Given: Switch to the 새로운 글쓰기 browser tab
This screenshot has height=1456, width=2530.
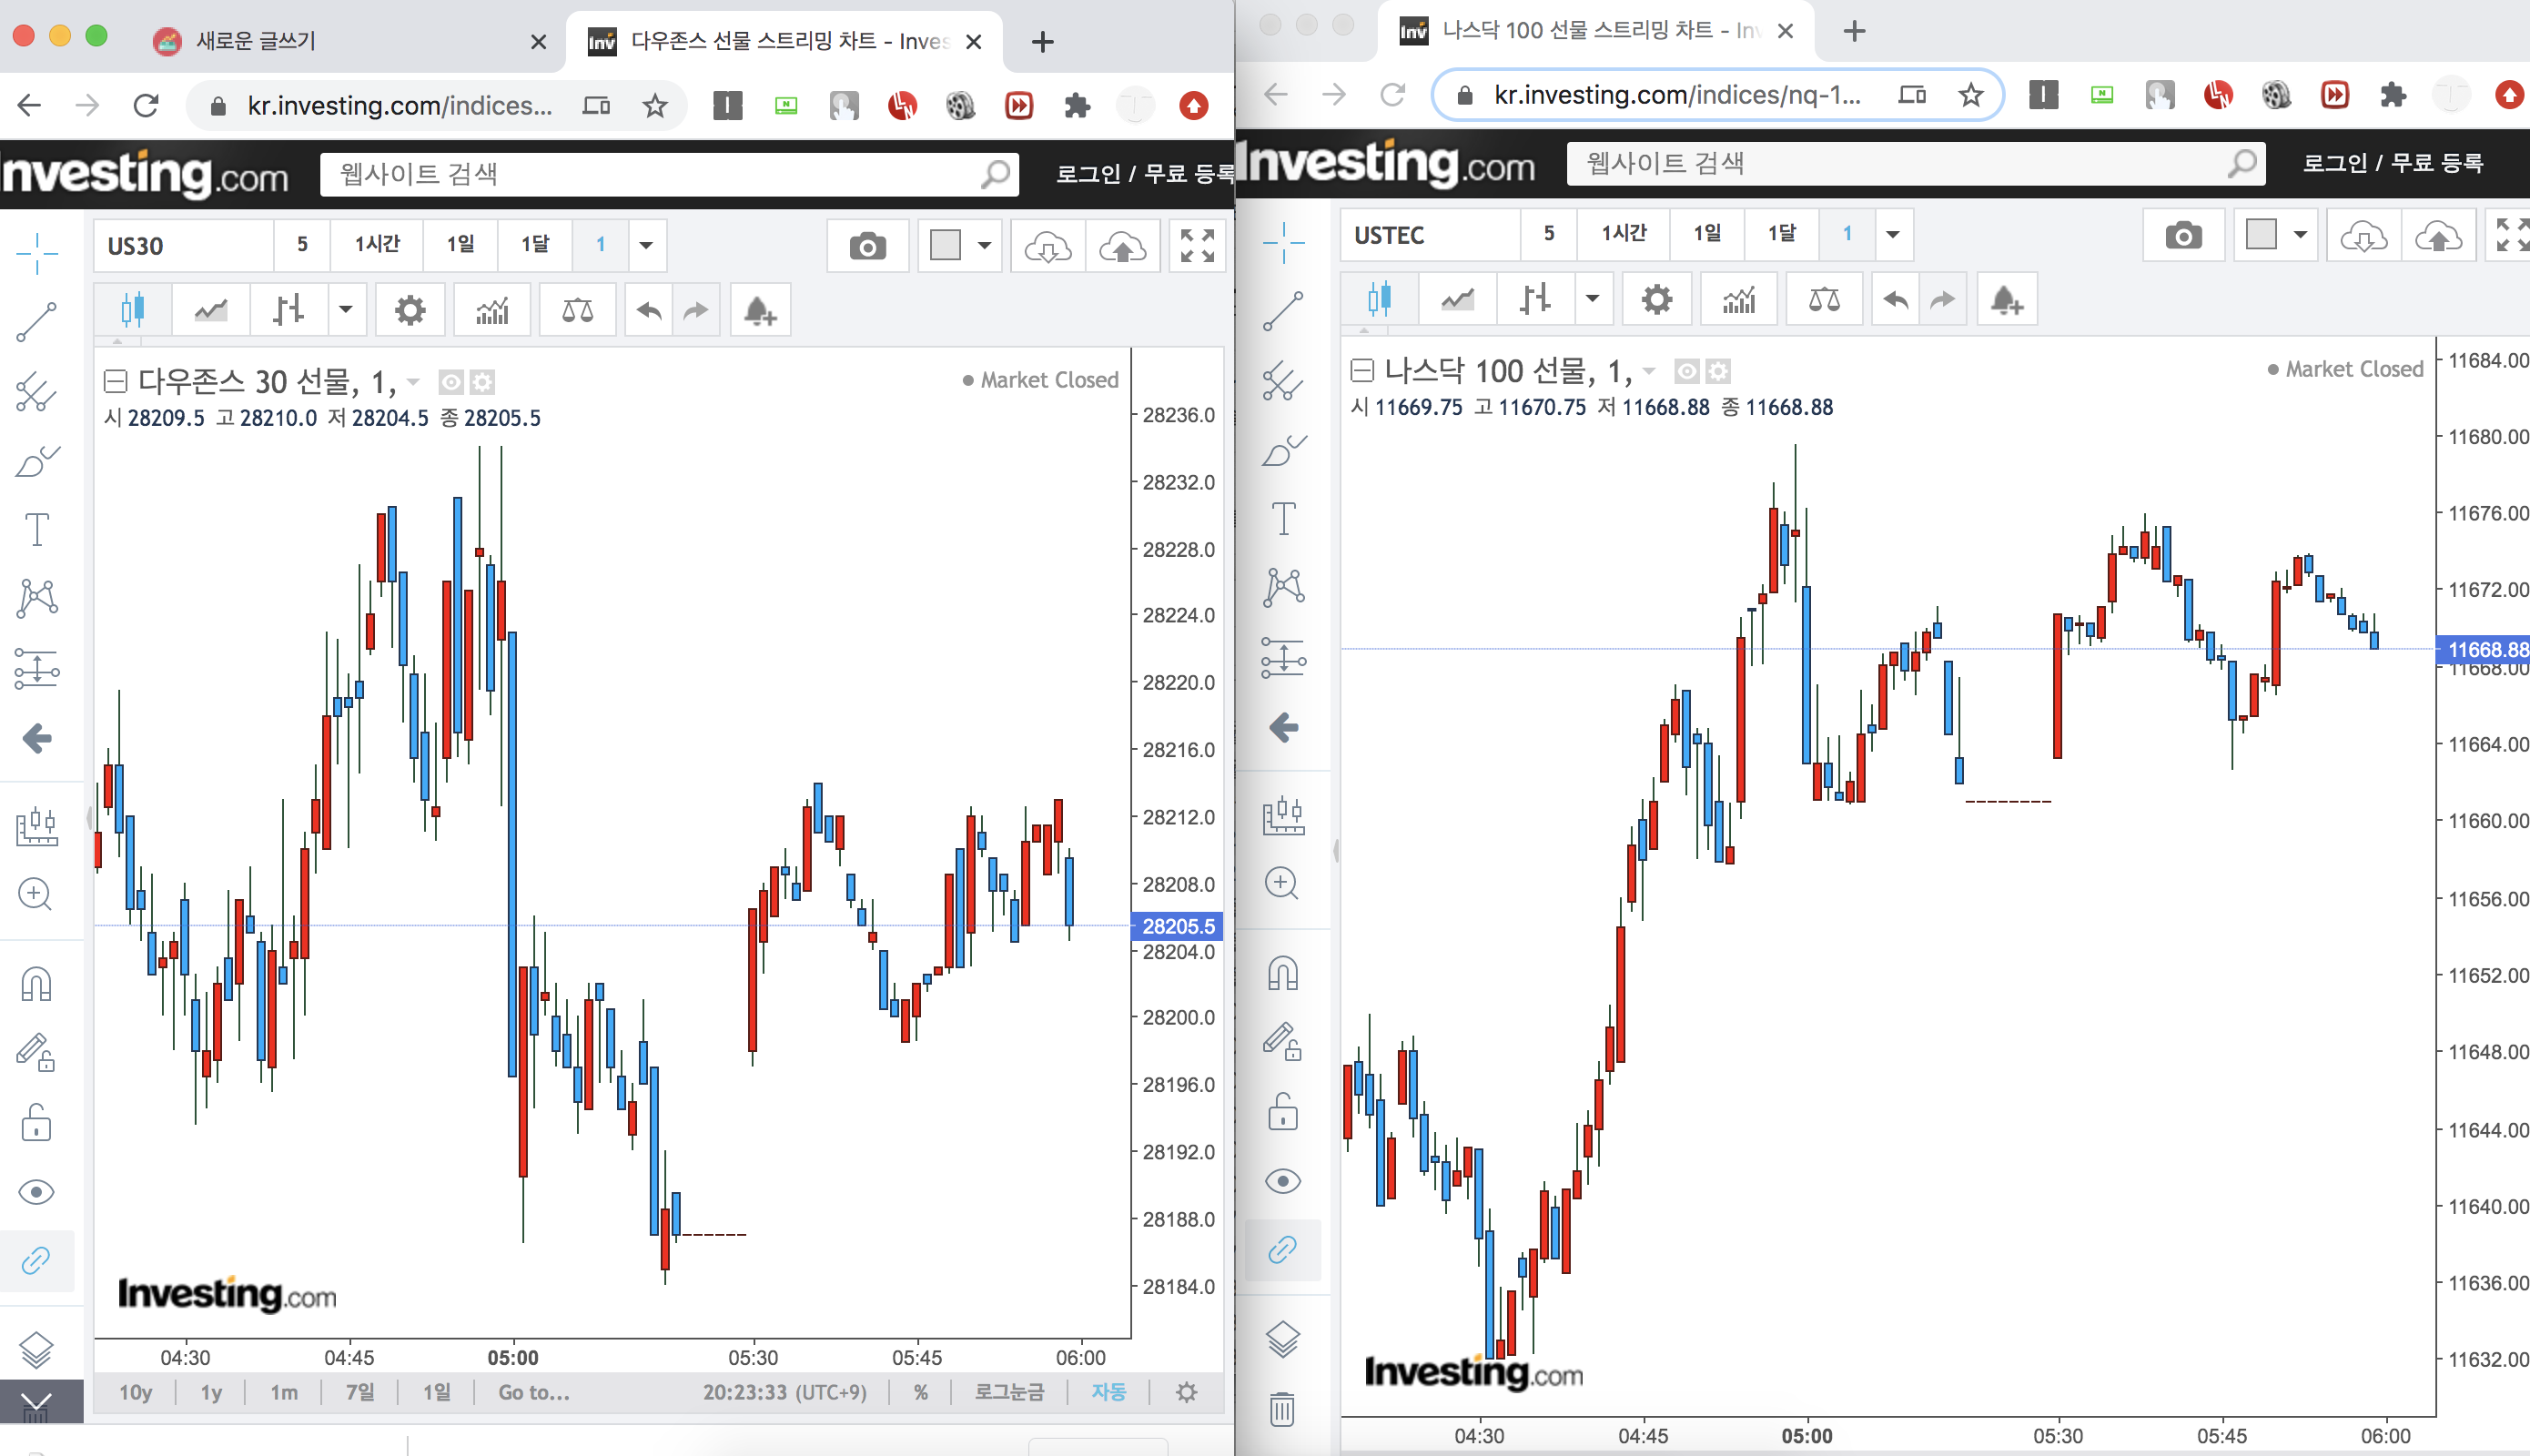Looking at the screenshot, I should coord(352,41).
